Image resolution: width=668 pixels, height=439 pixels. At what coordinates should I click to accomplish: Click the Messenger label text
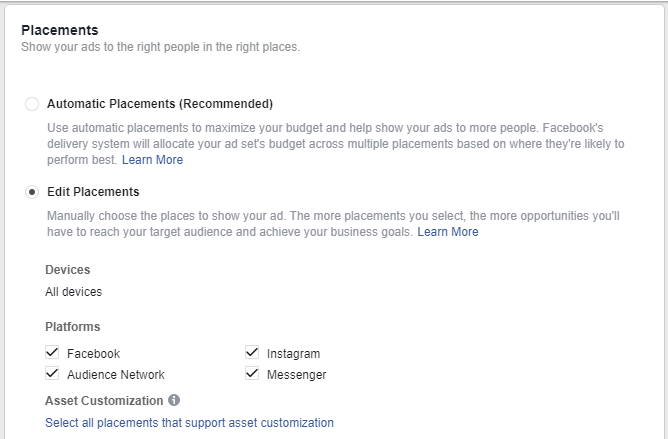coord(297,375)
